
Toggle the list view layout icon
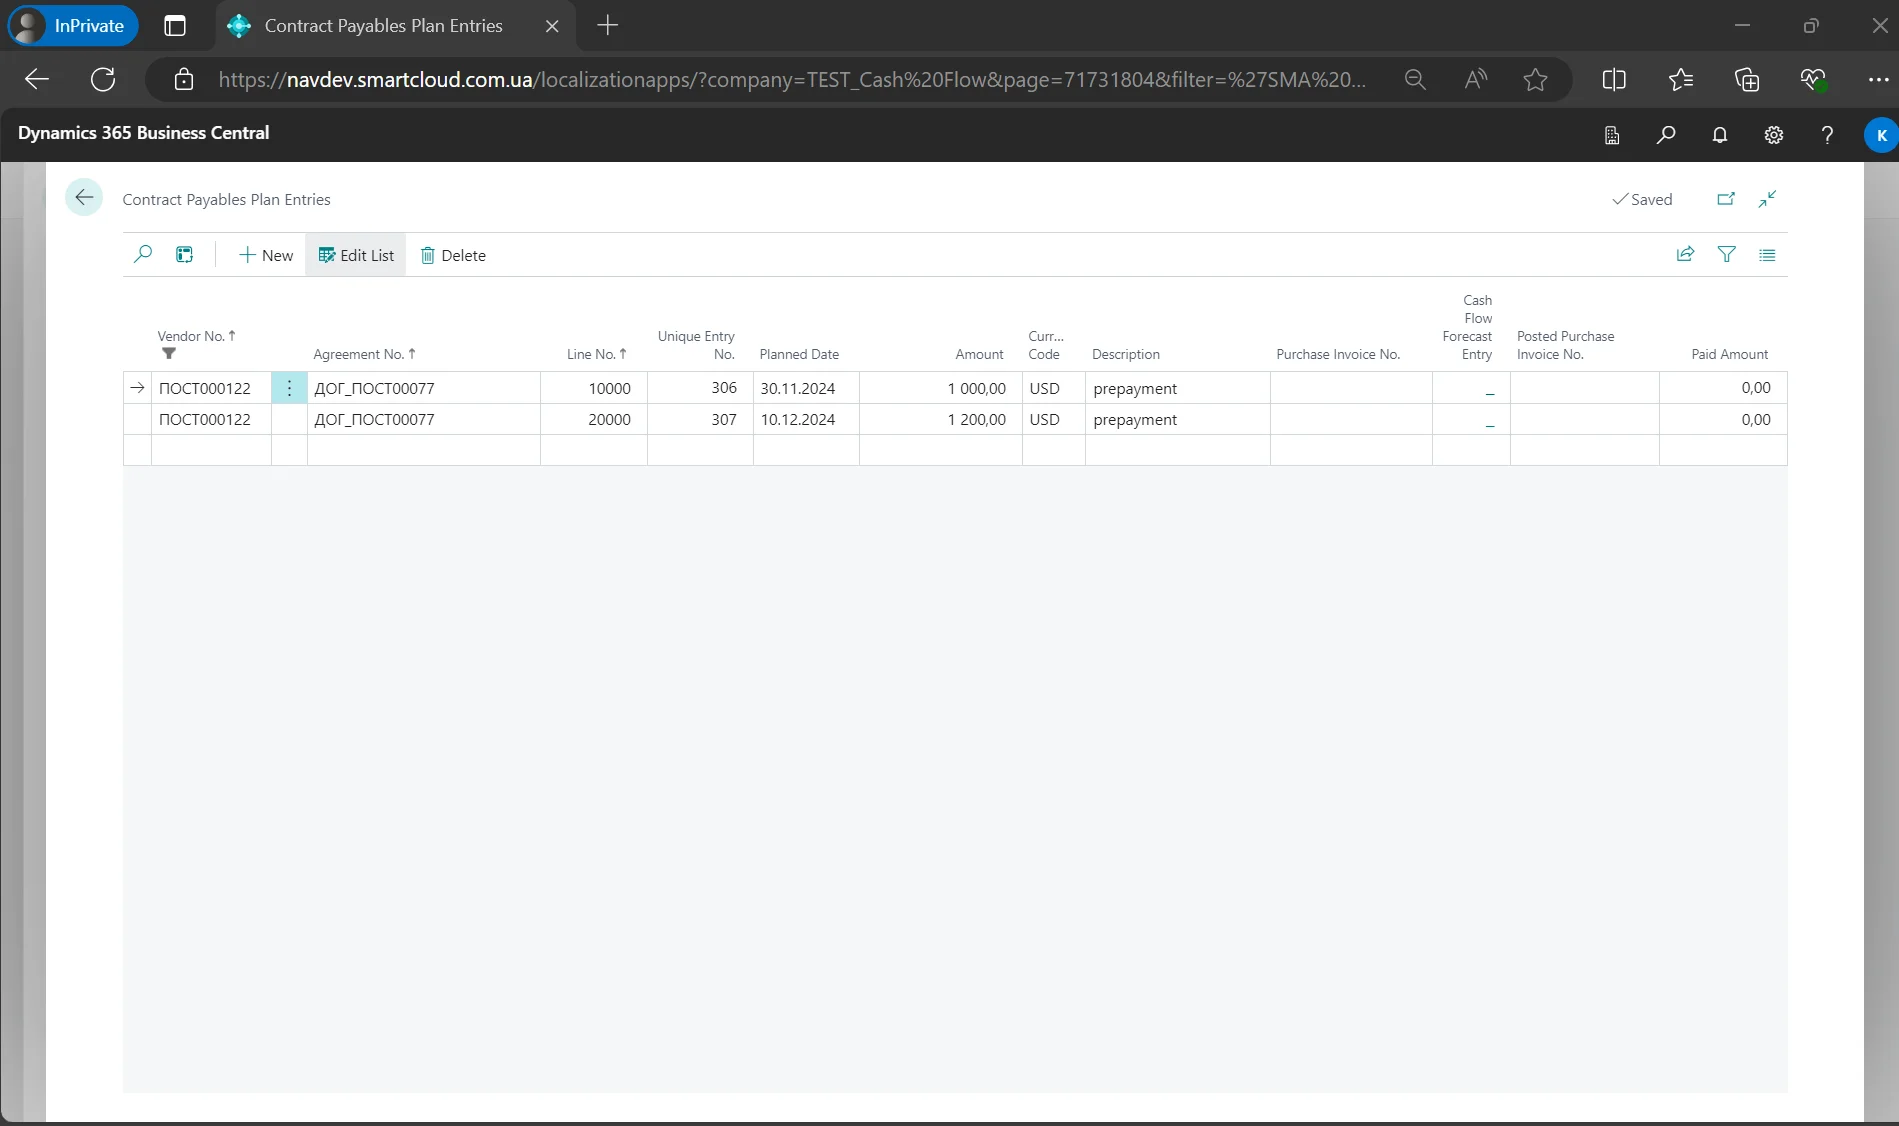click(1767, 255)
